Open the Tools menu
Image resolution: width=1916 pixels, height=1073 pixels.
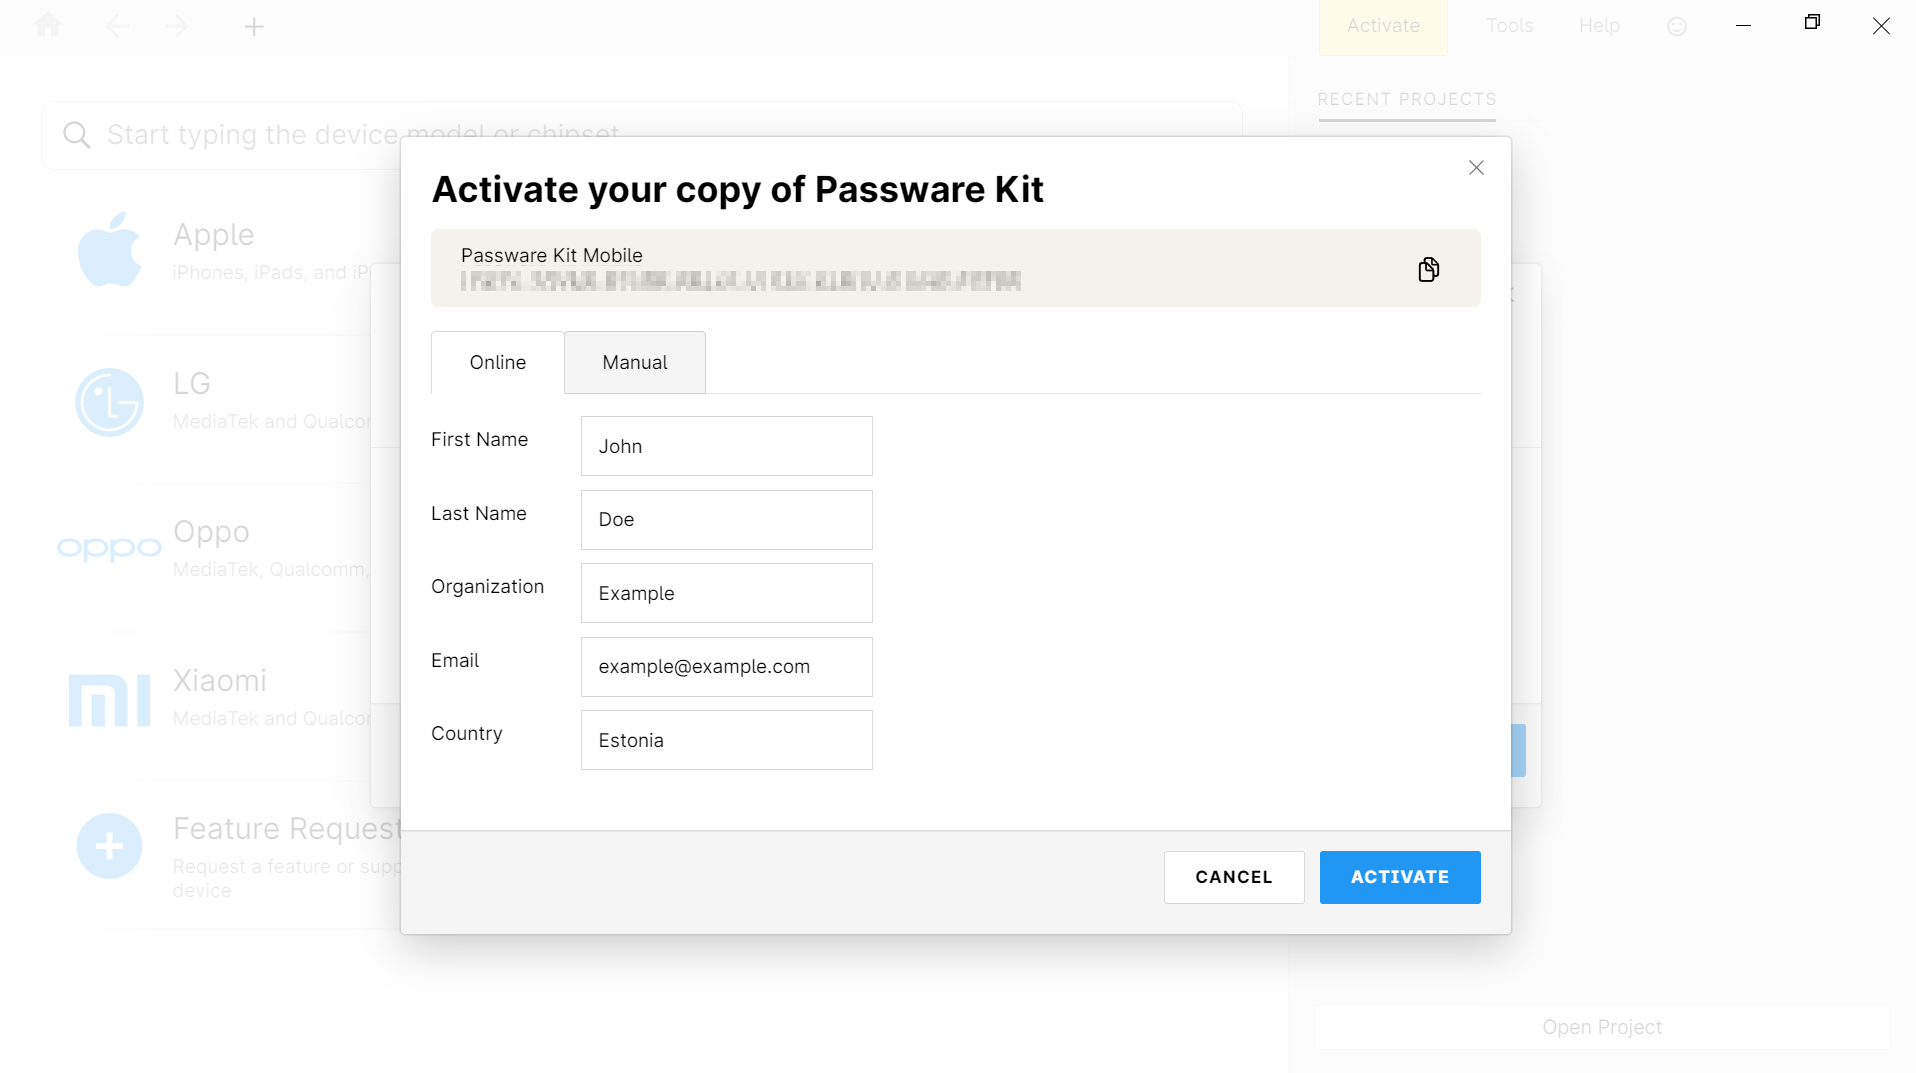pyautogui.click(x=1508, y=26)
